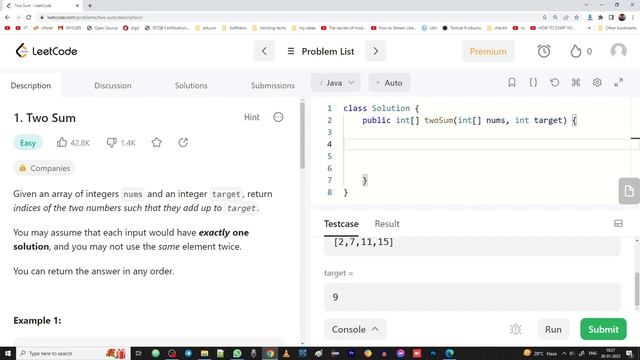Bookmark this page with star icon
Viewport: 640px width, 360px height.
[576, 17]
